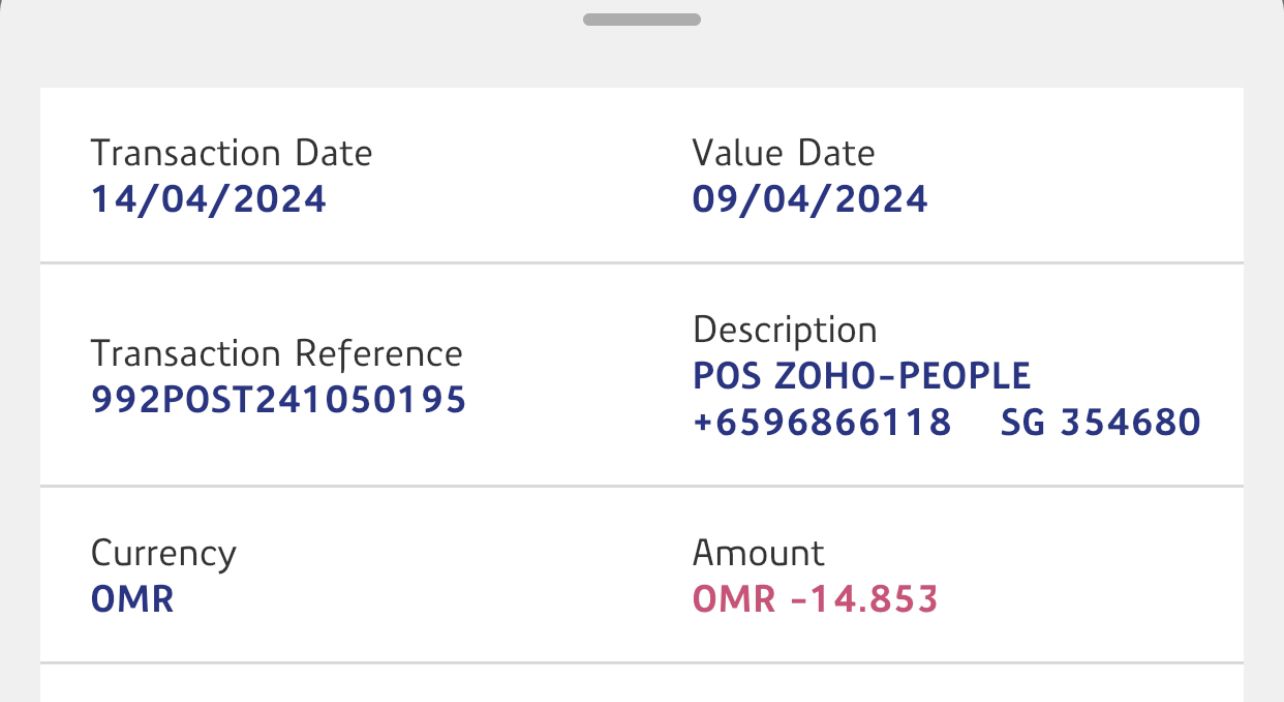This screenshot has width=1284, height=702.
Task: Click the Amount label
Action: coord(758,553)
